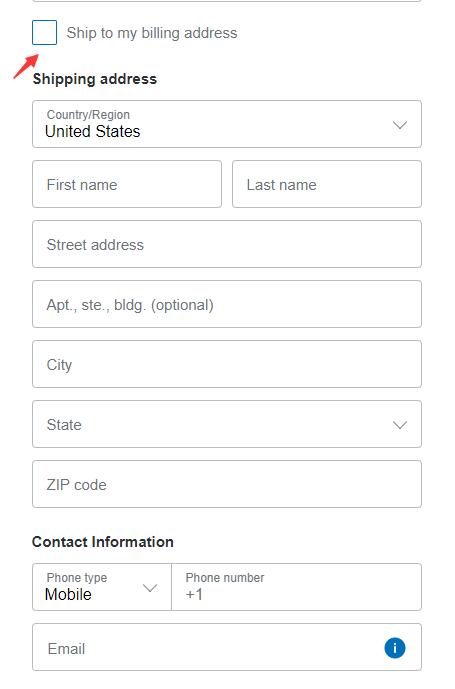Click the +1 dial code prefix

click(194, 595)
